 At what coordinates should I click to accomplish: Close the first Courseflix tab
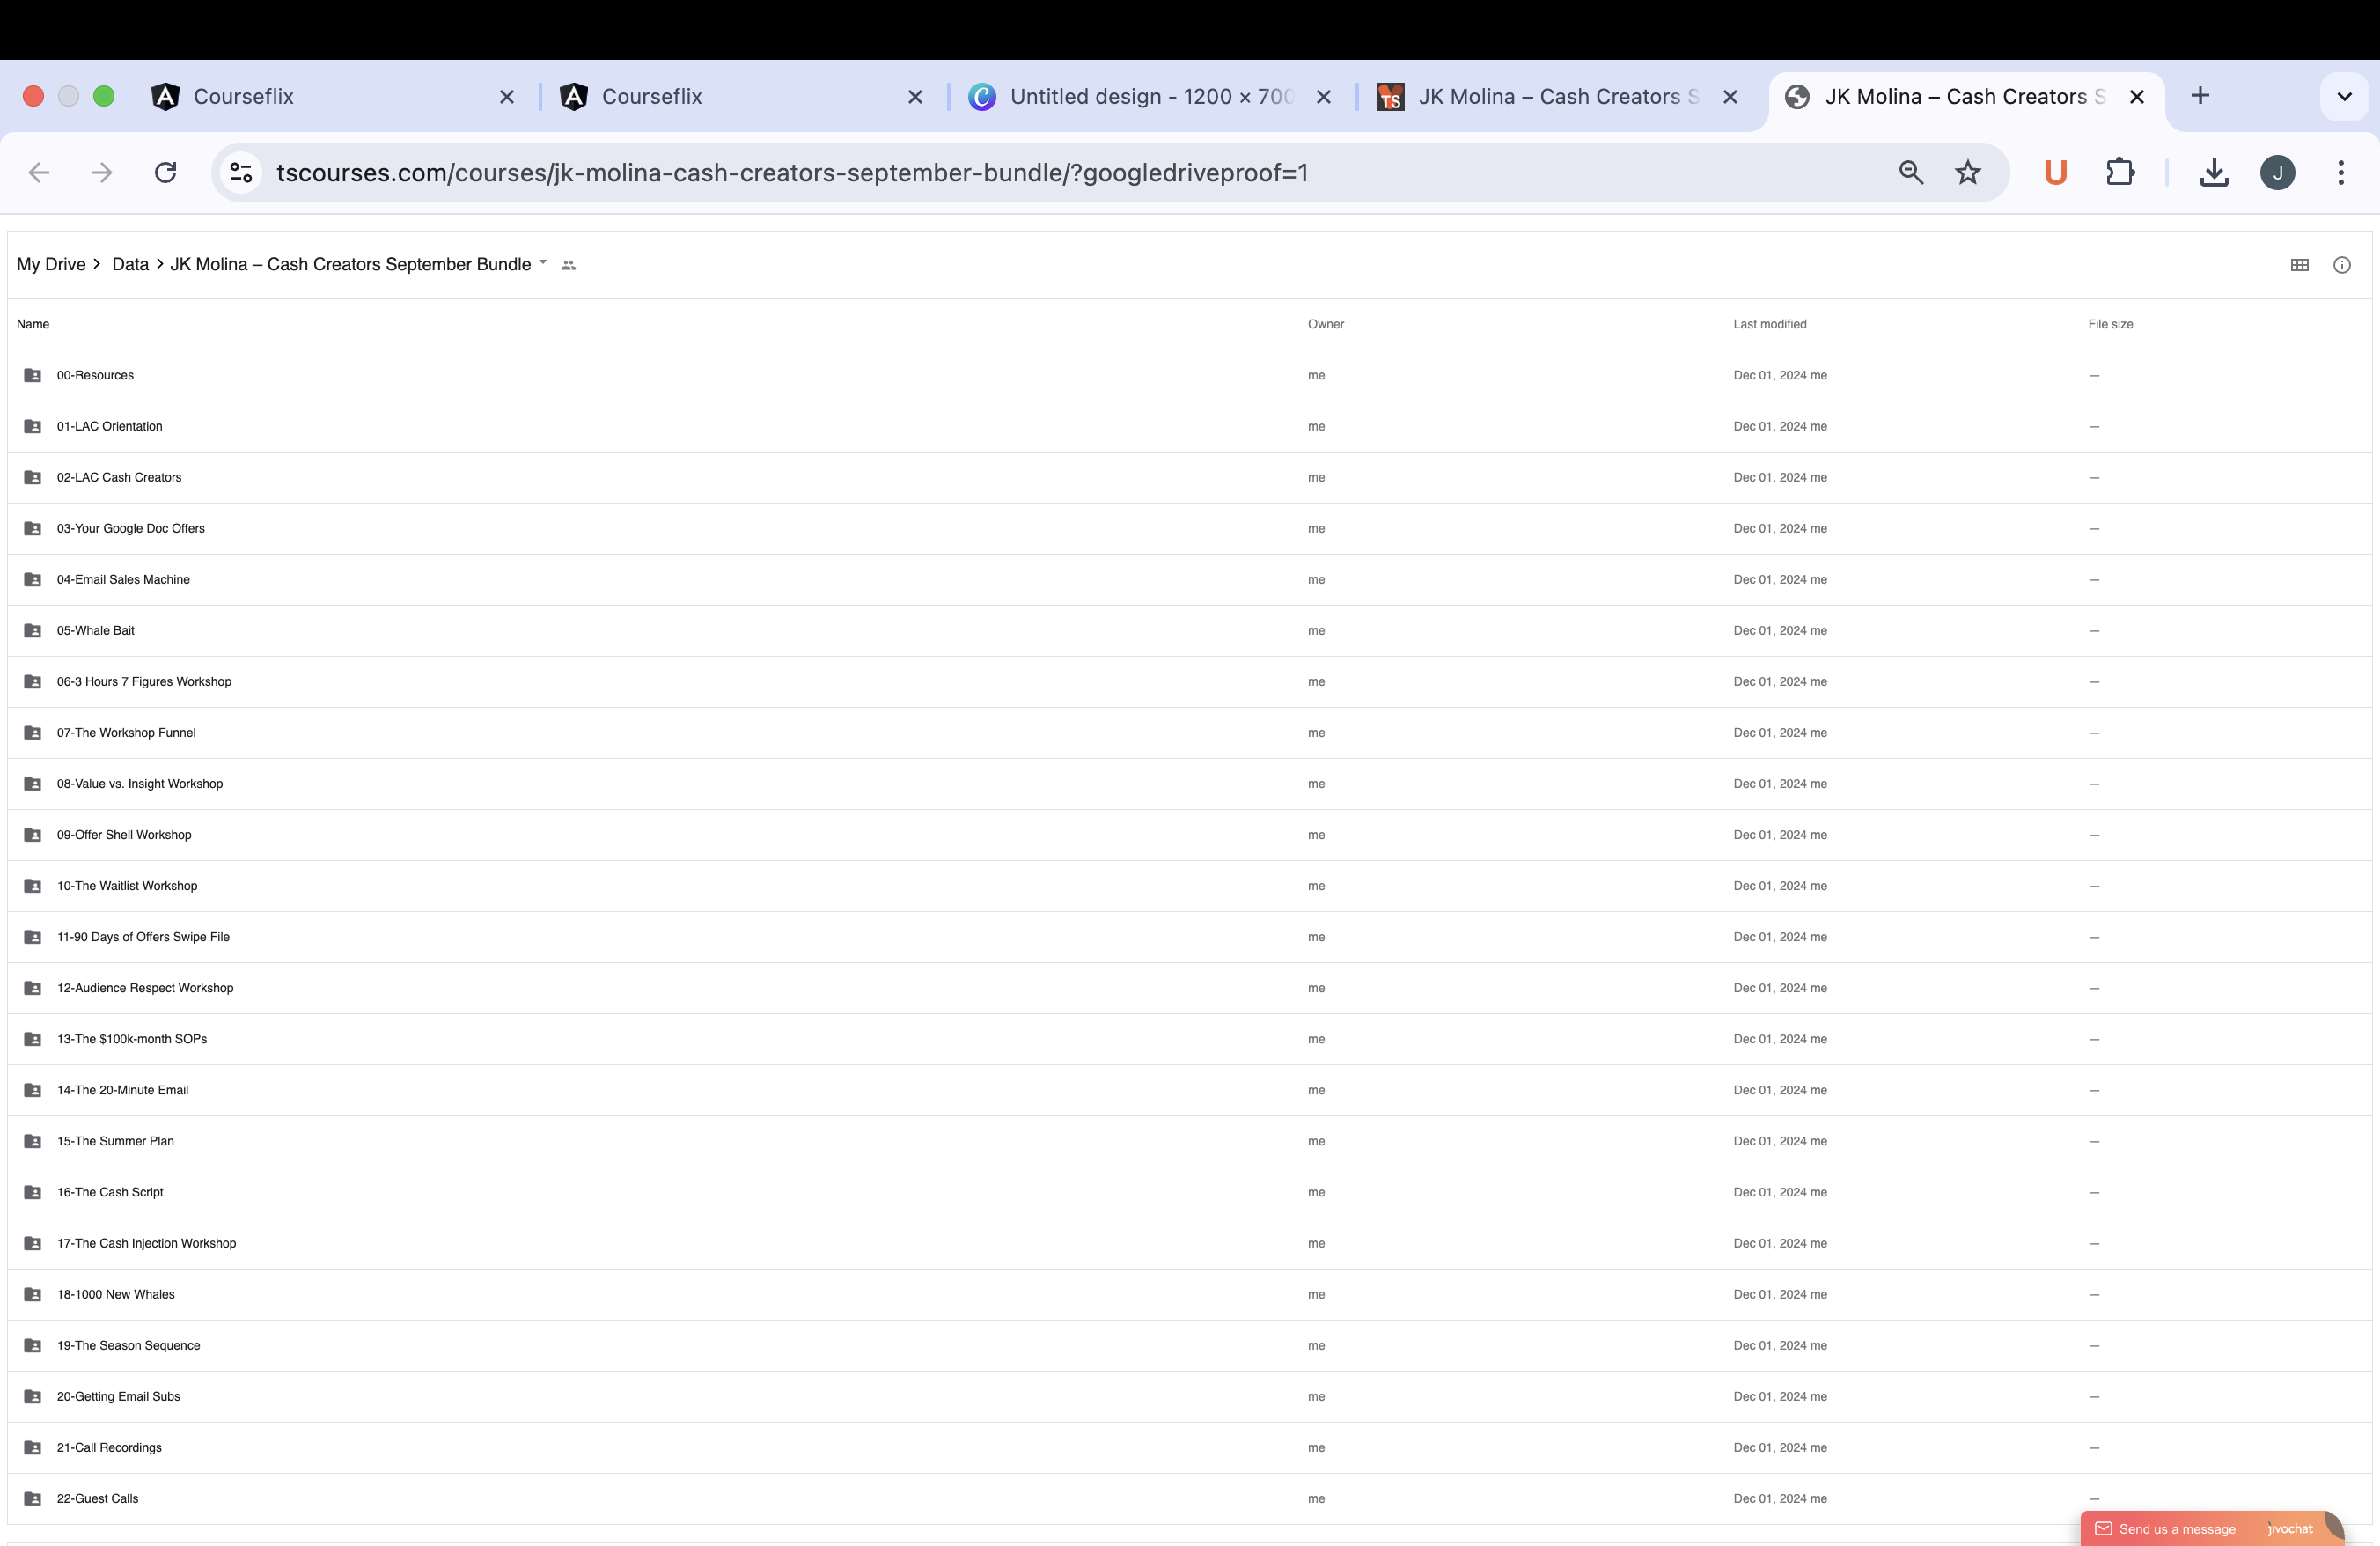(x=506, y=97)
